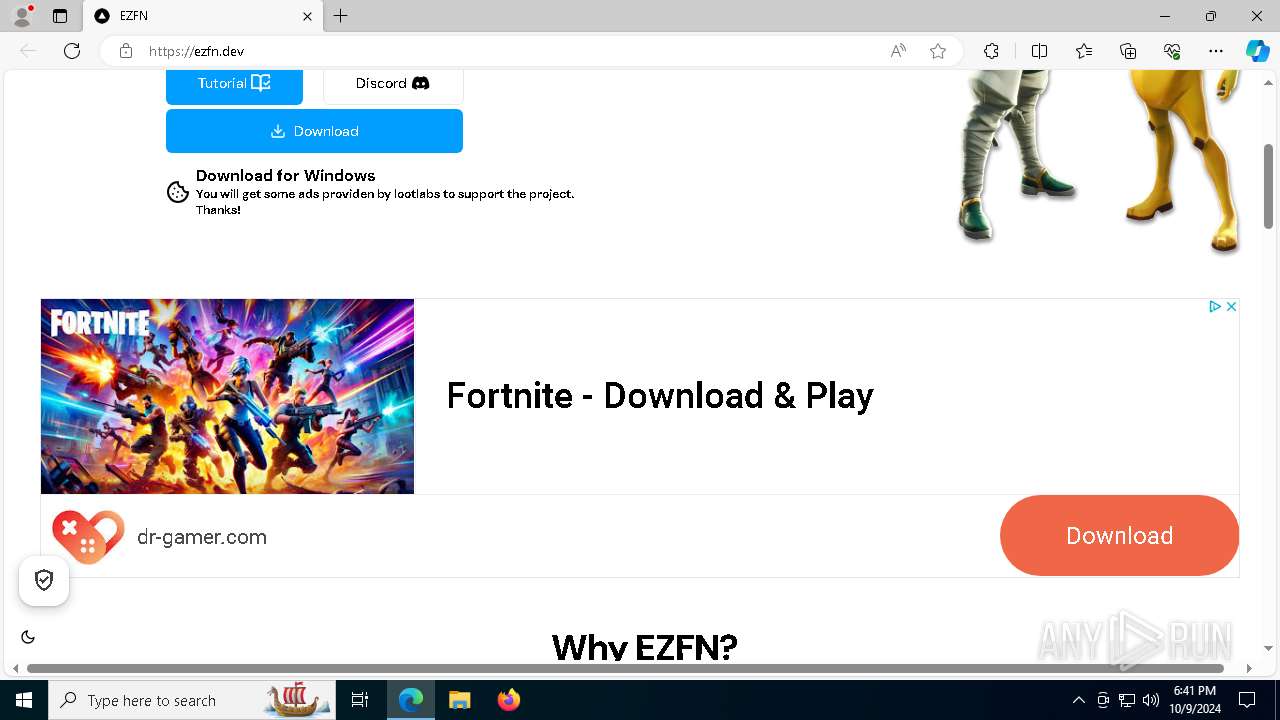Viewport: 1280px width, 720px height.
Task: Open Copilot sidebar icon
Action: 1257,51
